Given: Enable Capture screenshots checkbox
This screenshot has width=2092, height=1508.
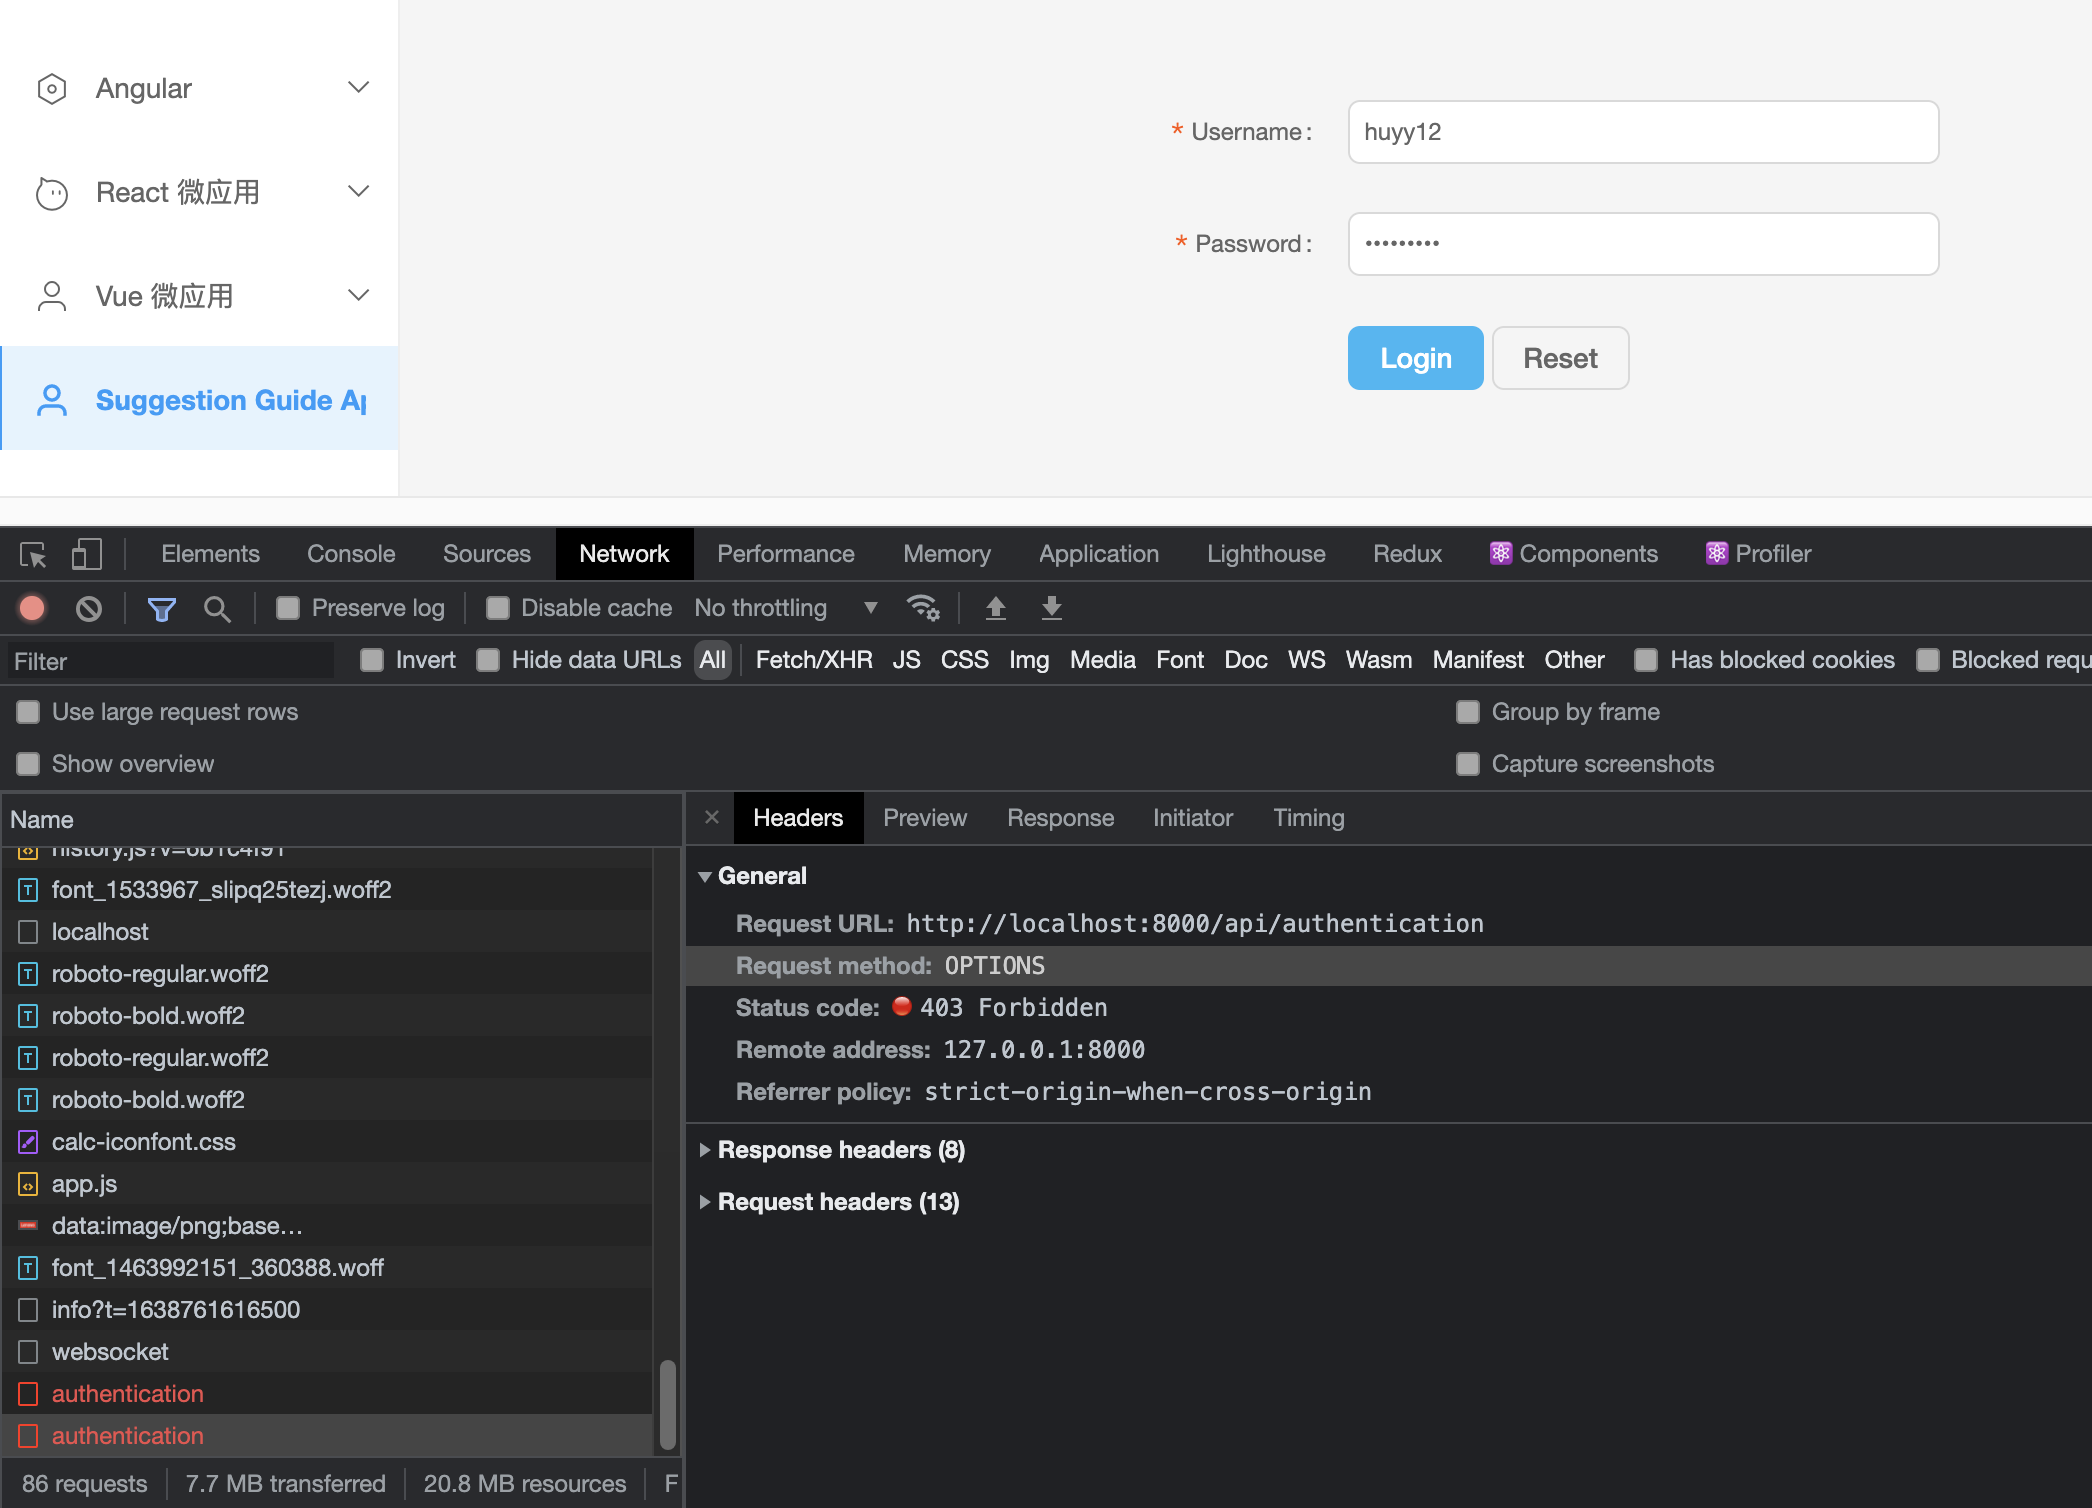Looking at the screenshot, I should [1468, 764].
